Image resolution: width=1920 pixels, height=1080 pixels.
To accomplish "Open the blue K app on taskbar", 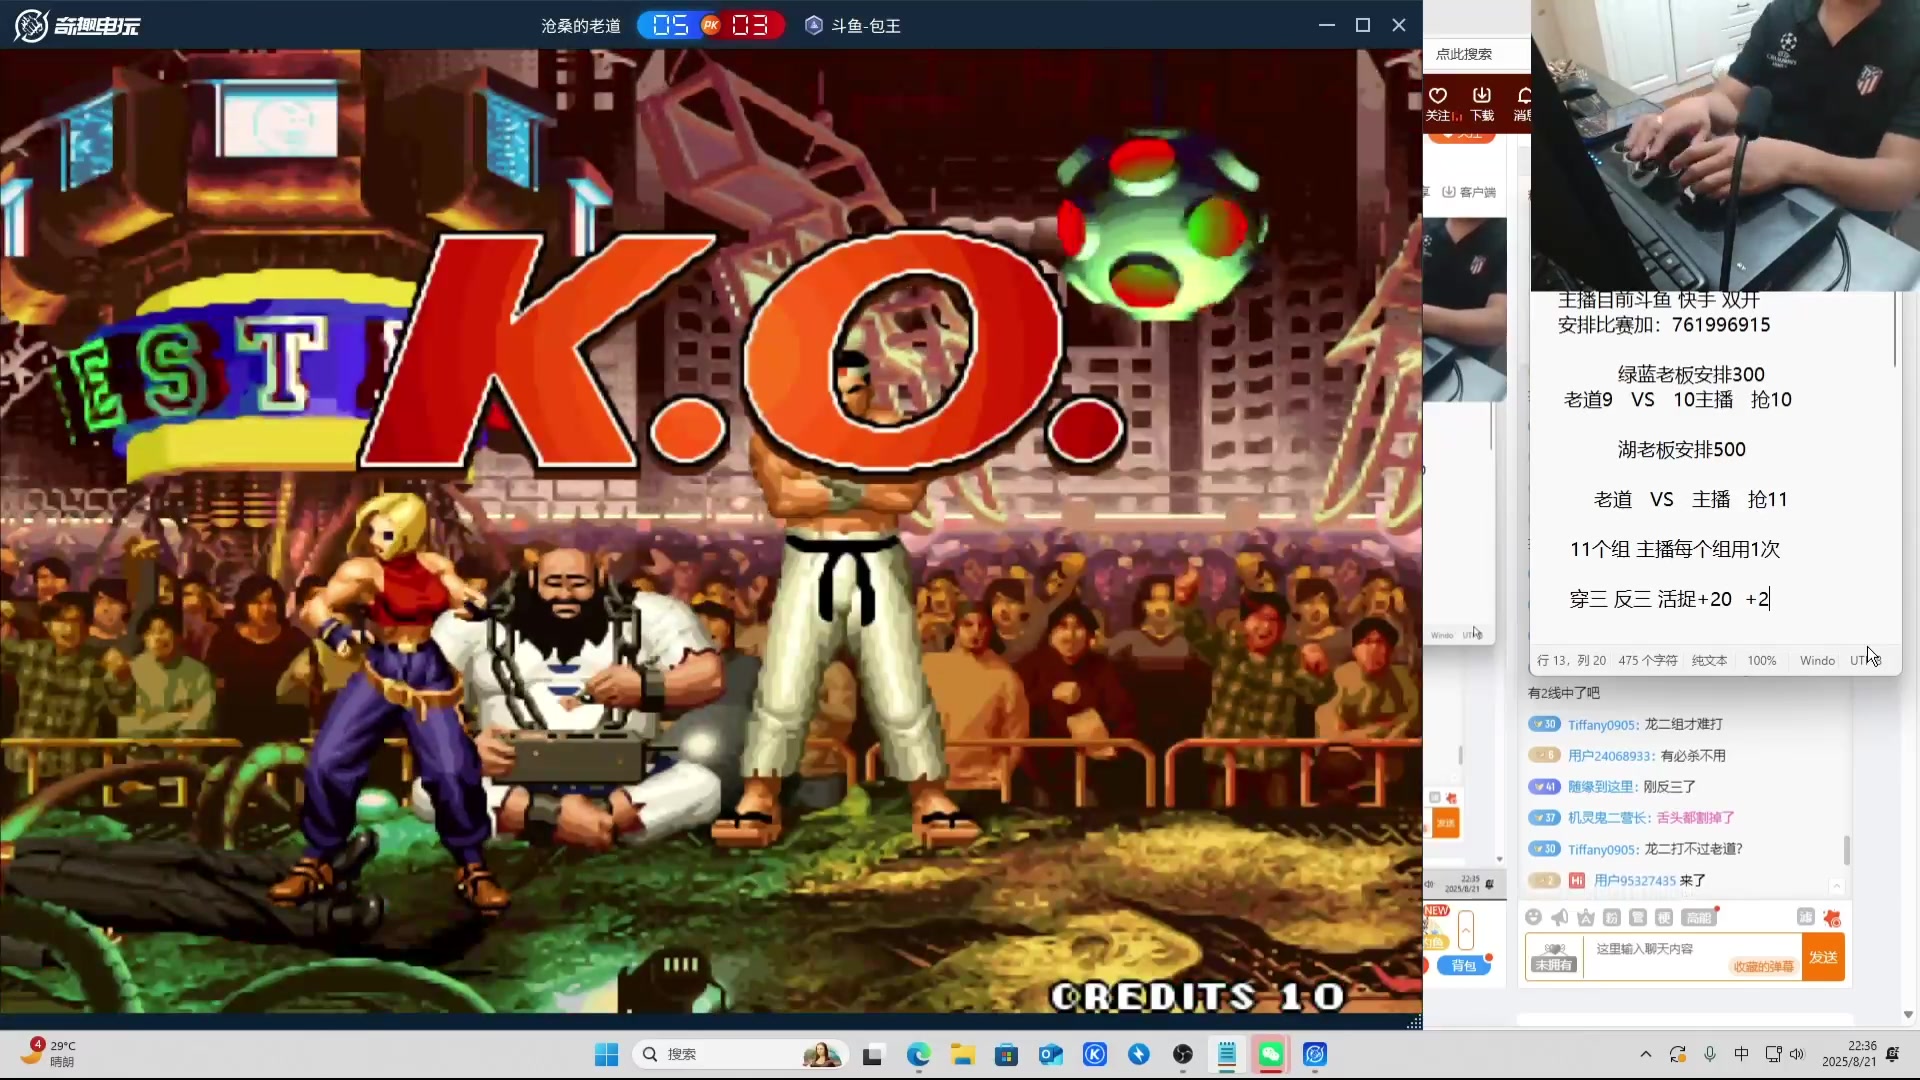I will pos(1095,1054).
